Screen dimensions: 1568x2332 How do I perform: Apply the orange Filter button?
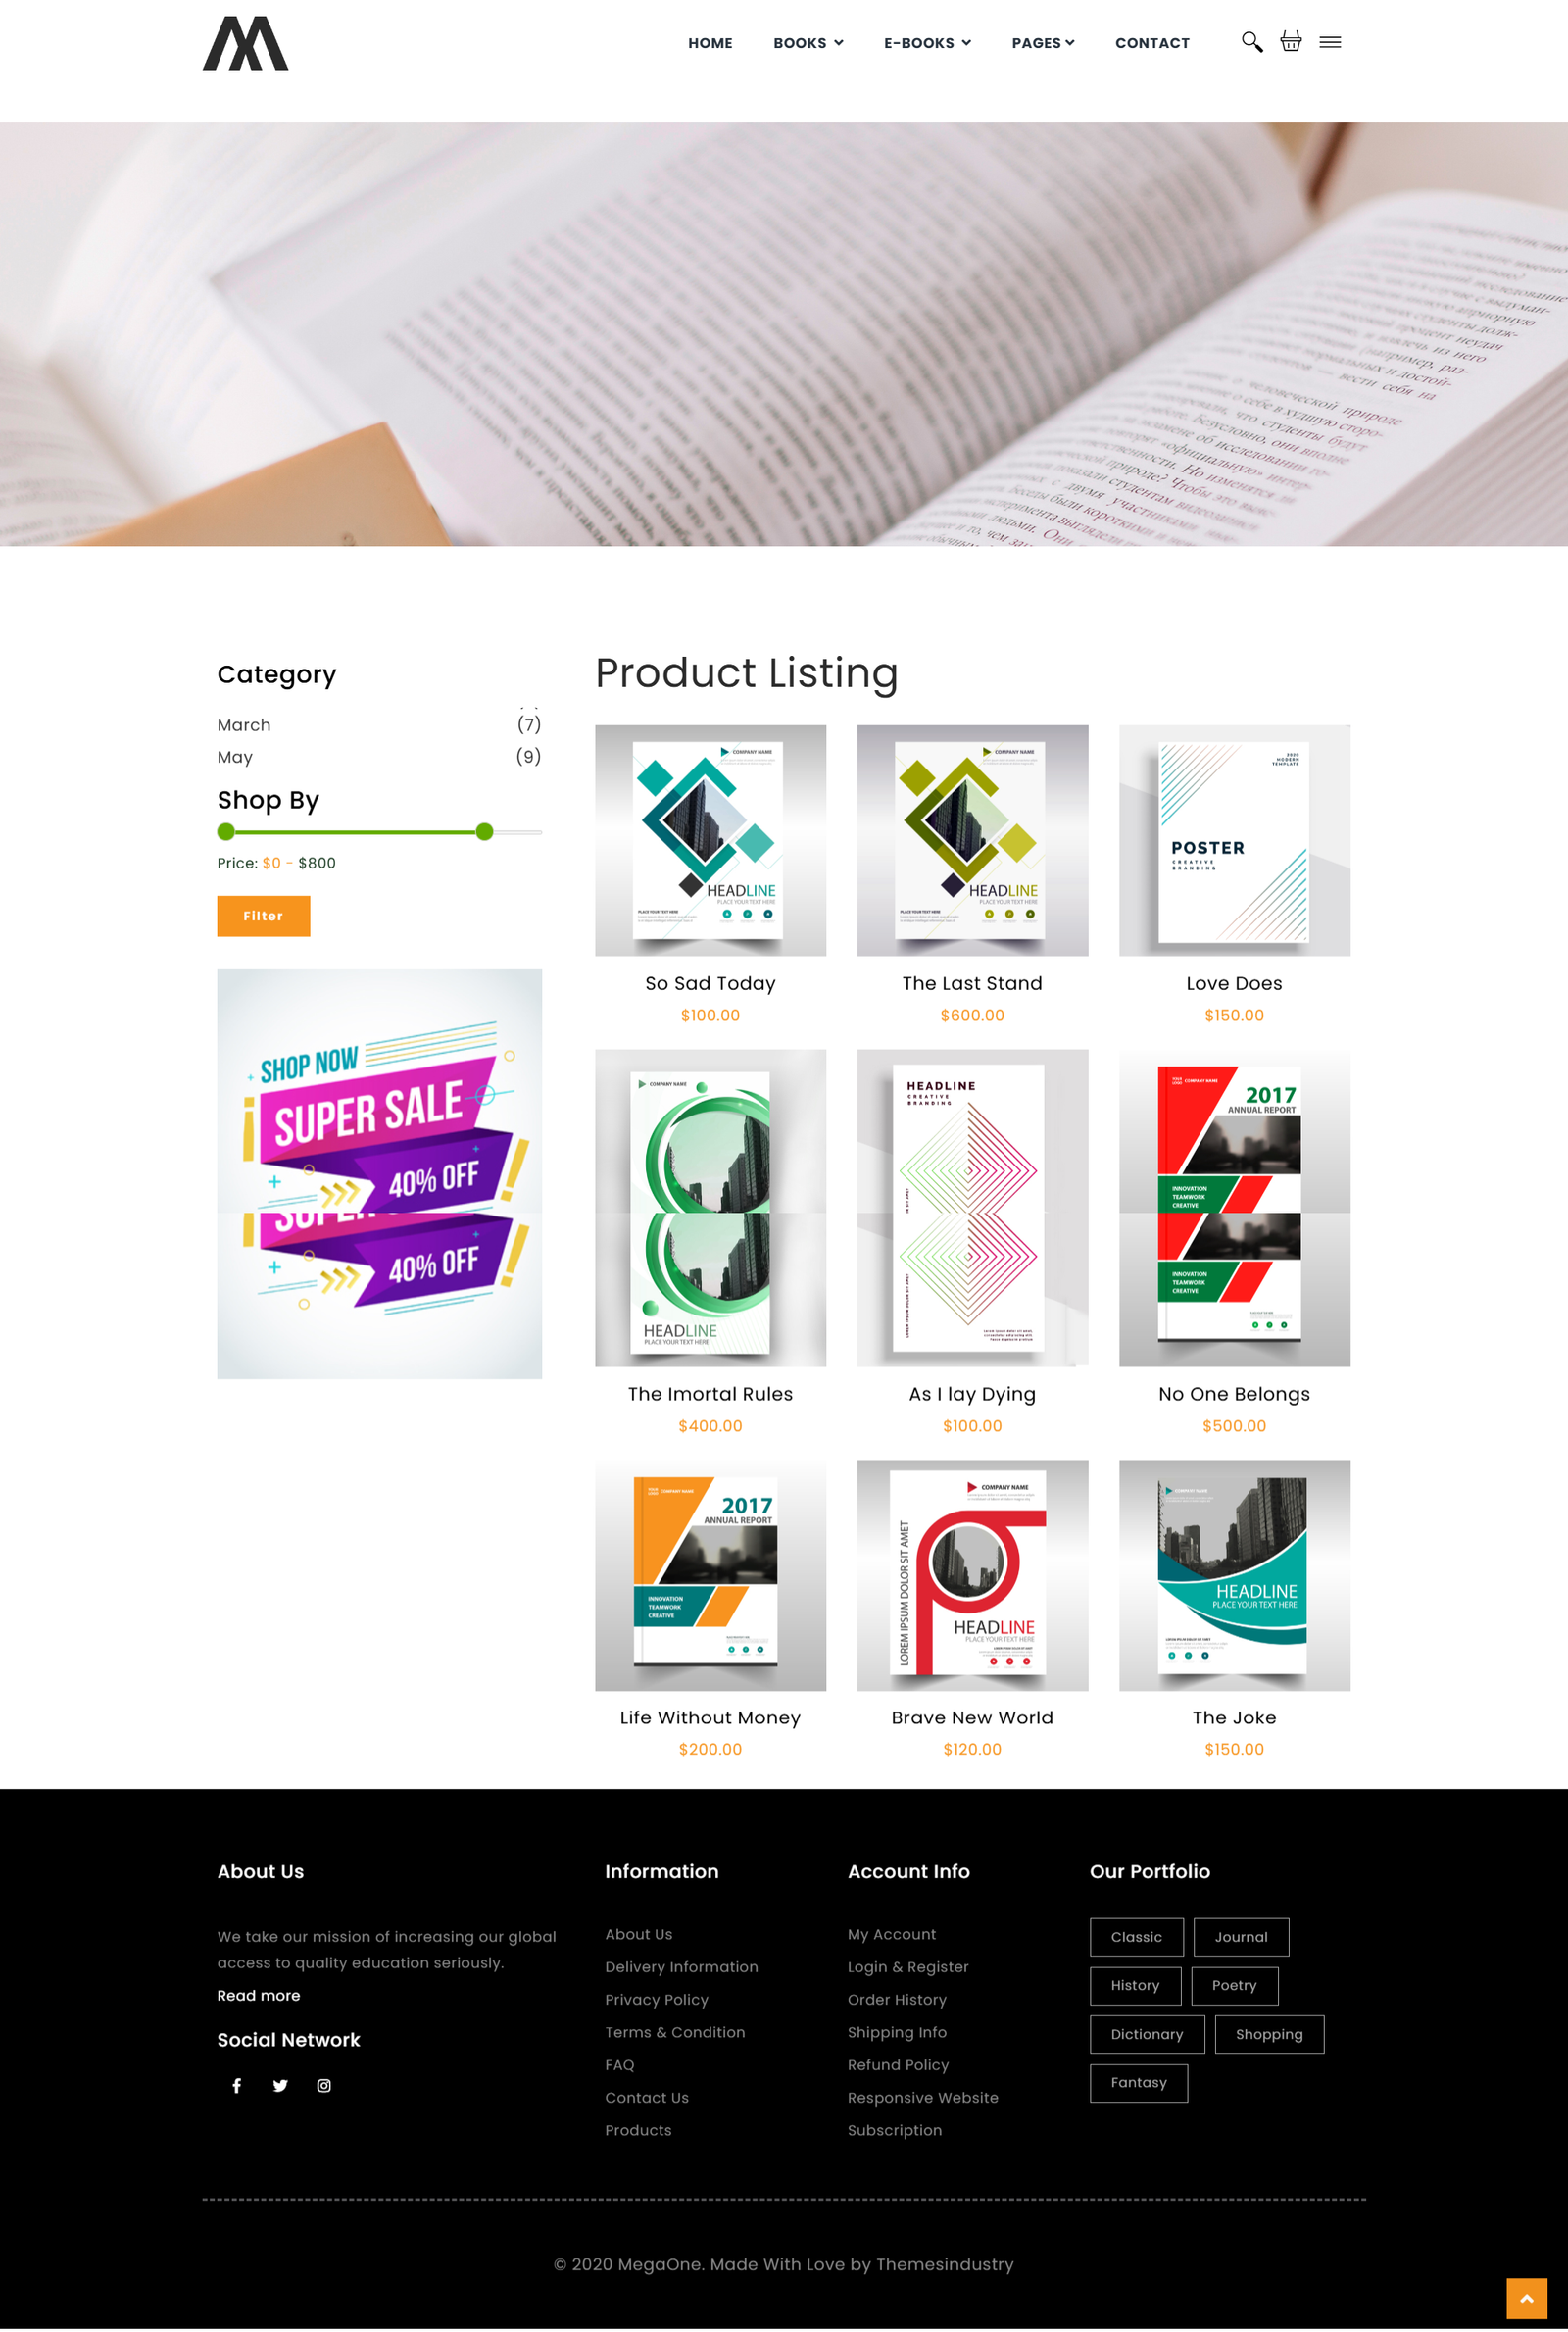263,916
